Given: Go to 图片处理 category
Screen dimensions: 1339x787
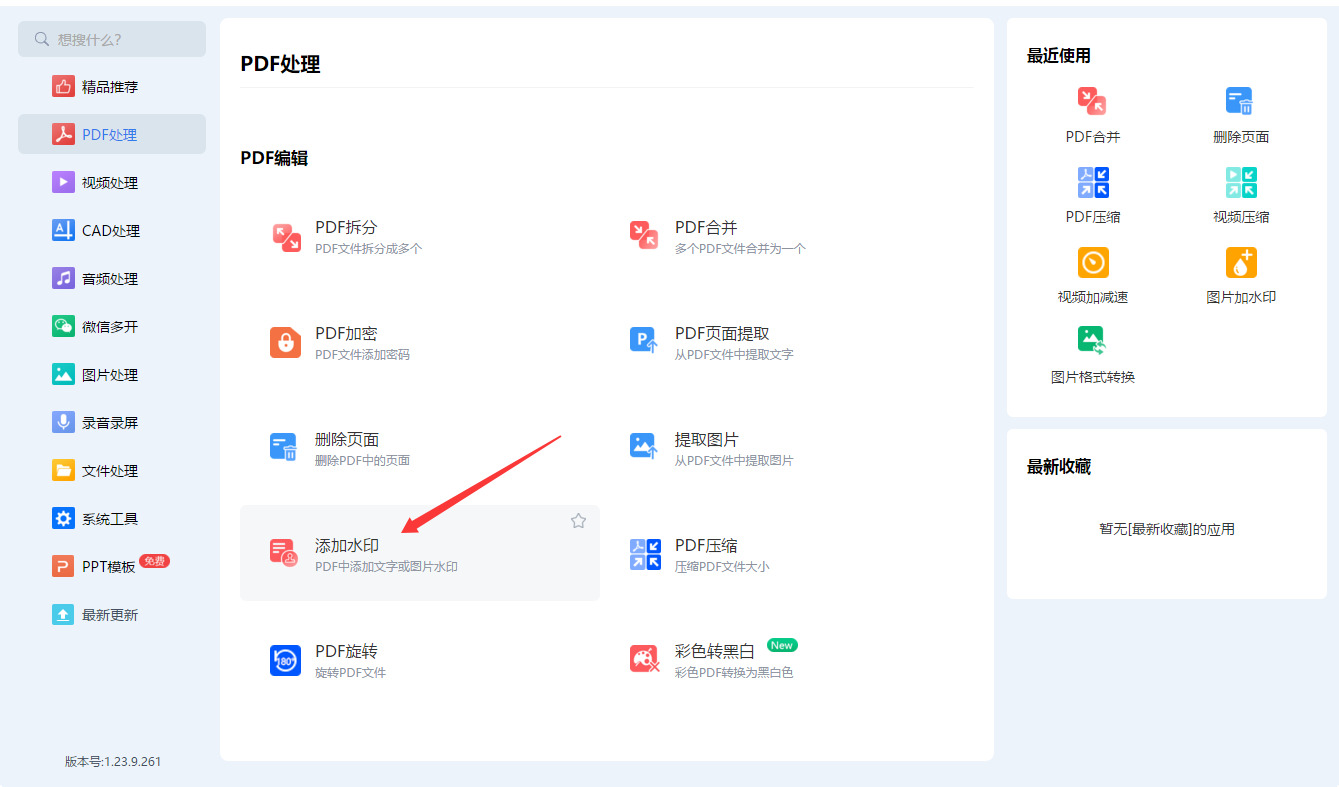Looking at the screenshot, I should (x=112, y=375).
